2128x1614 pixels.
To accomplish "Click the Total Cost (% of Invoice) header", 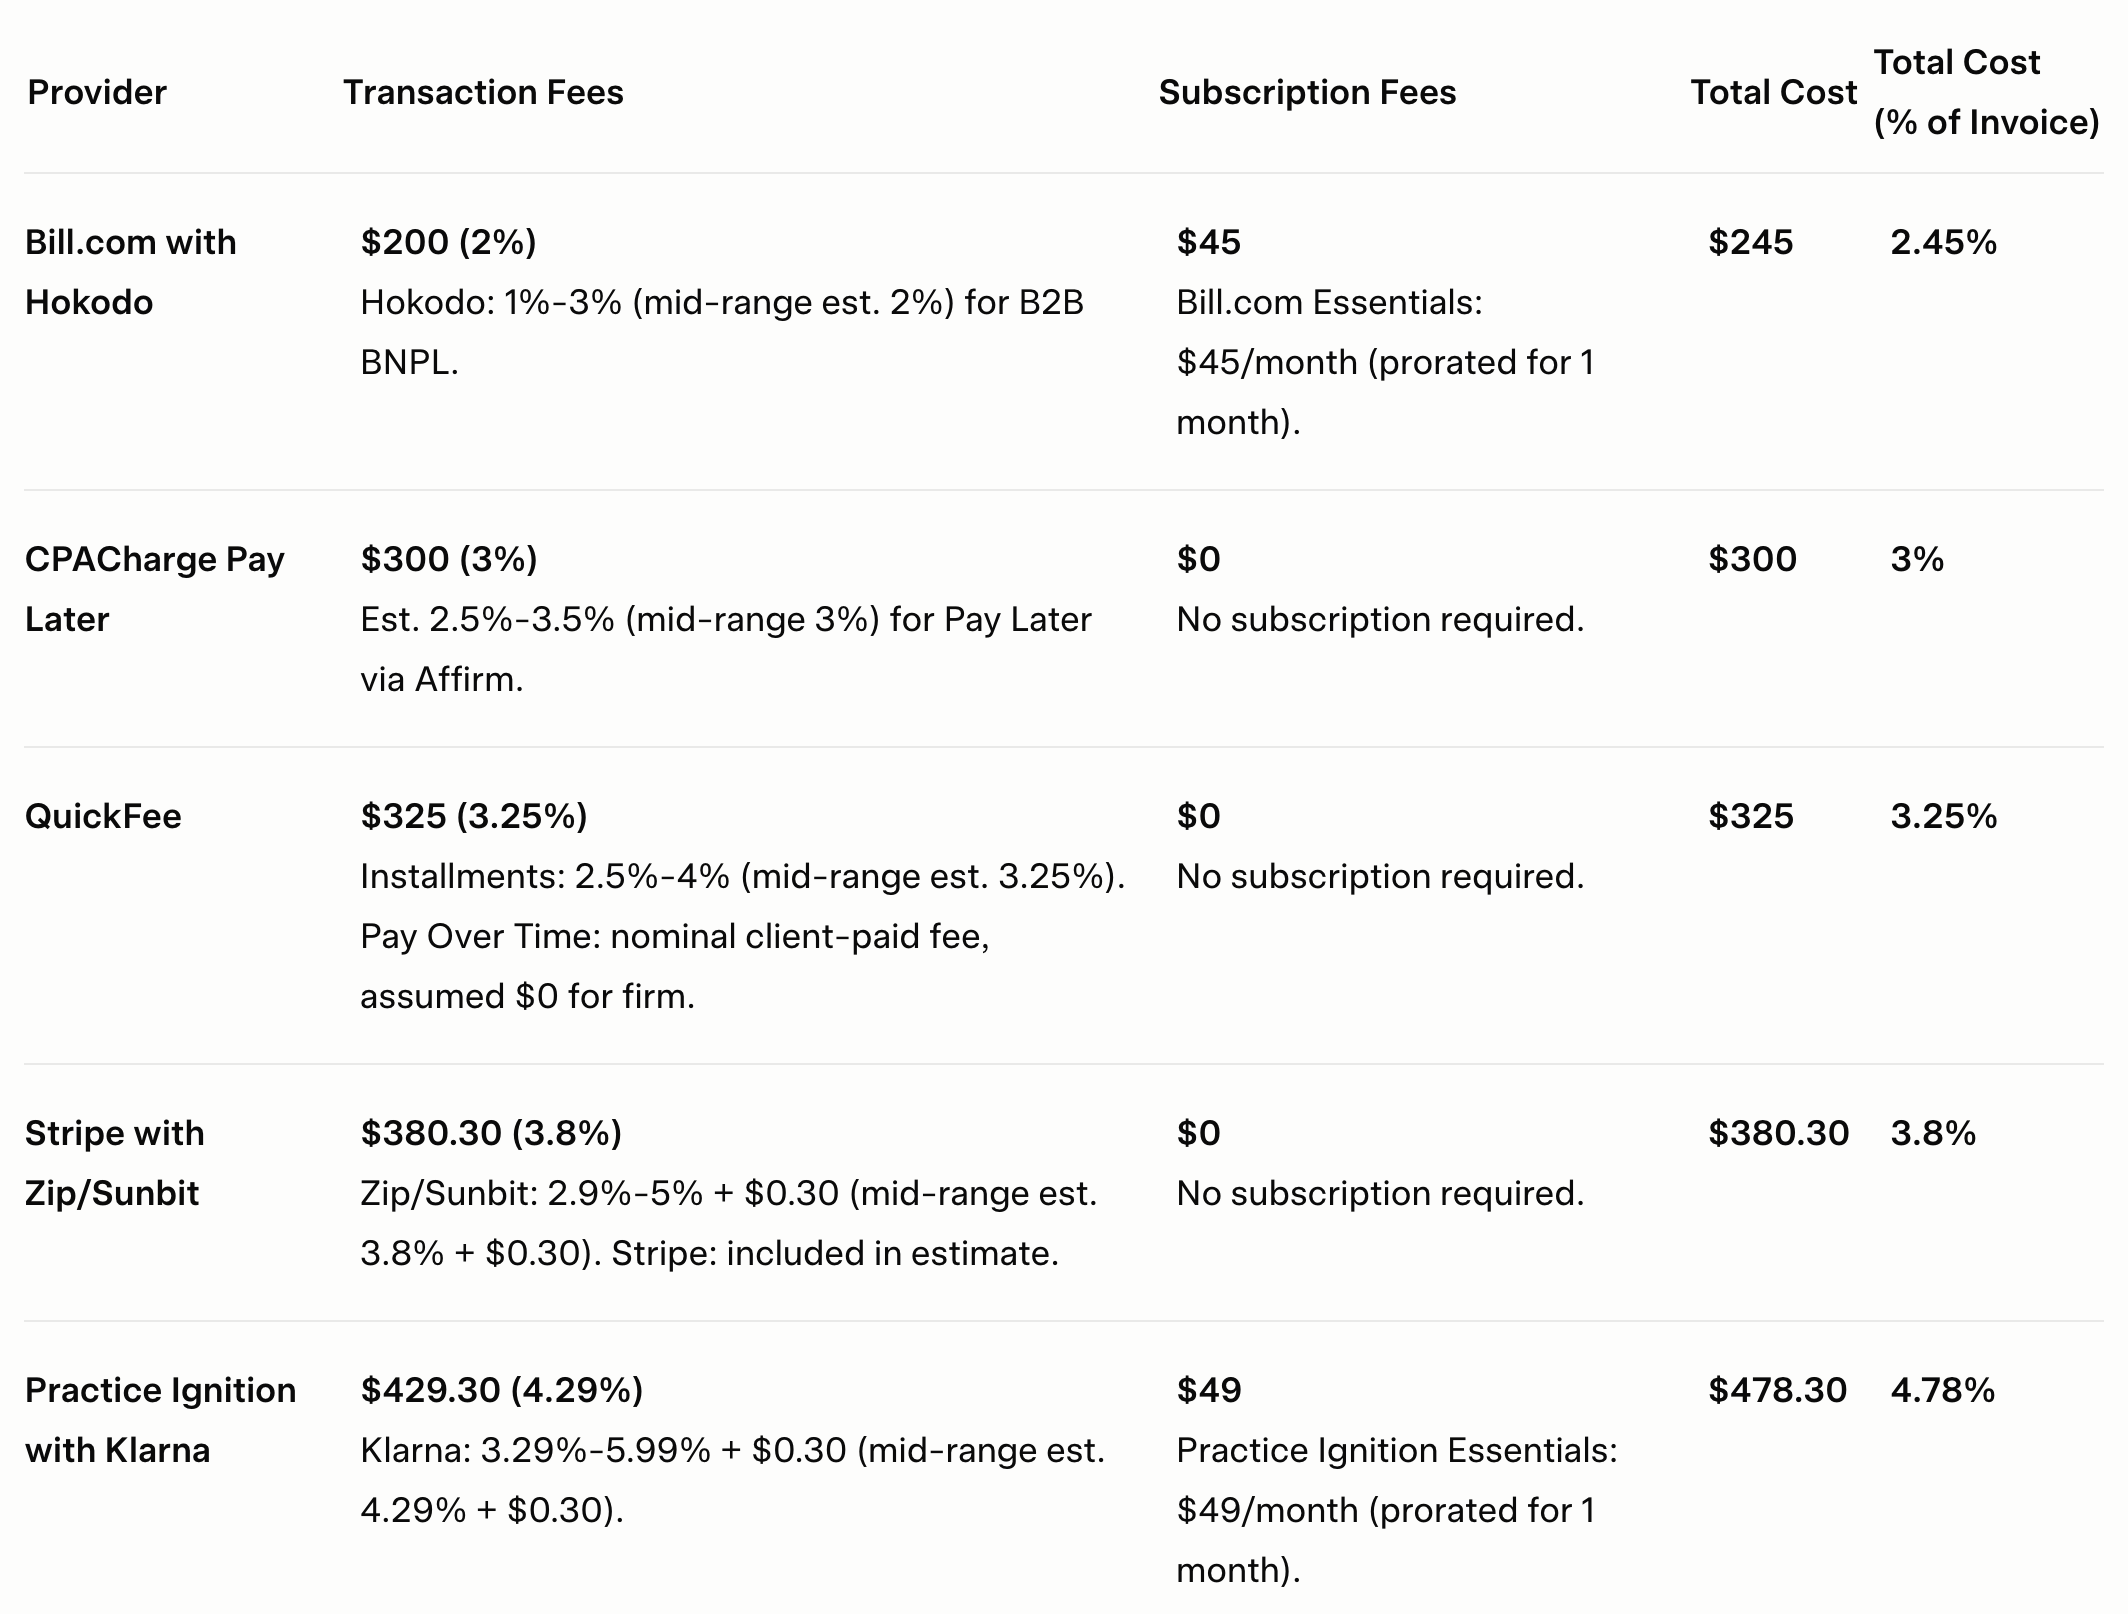I will [x=1986, y=92].
